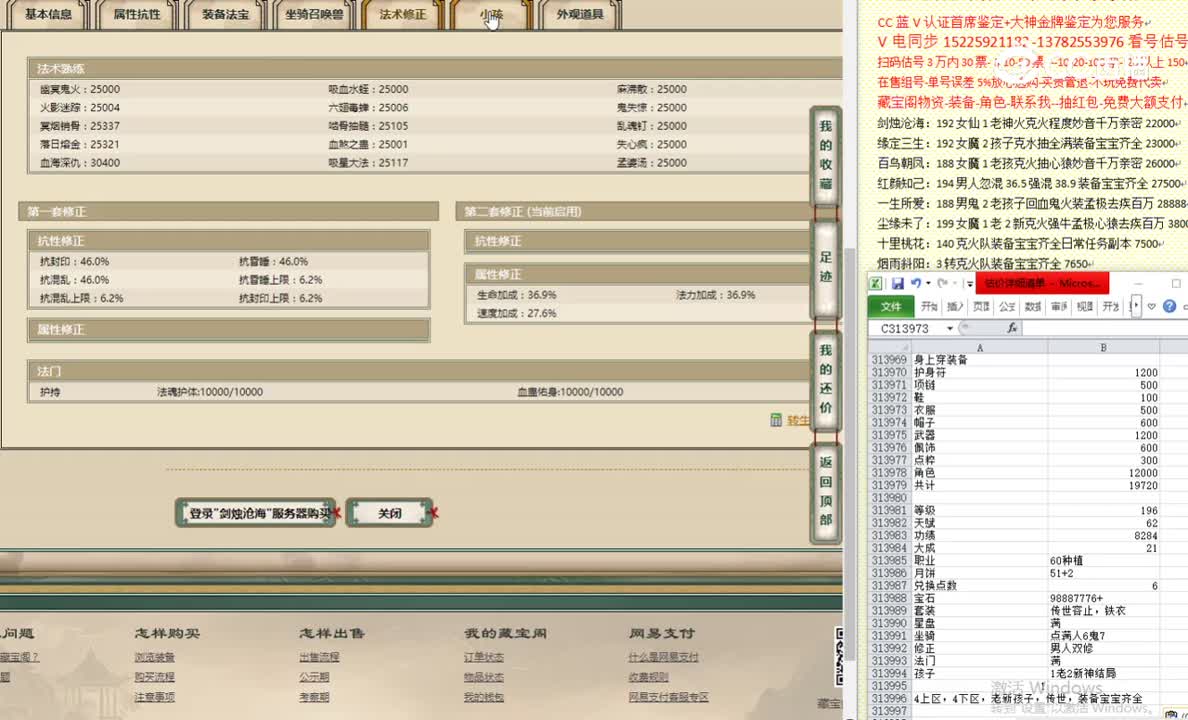Click the Excel application icon top-left
Screen dimensions: 1188x720
(x=875, y=283)
